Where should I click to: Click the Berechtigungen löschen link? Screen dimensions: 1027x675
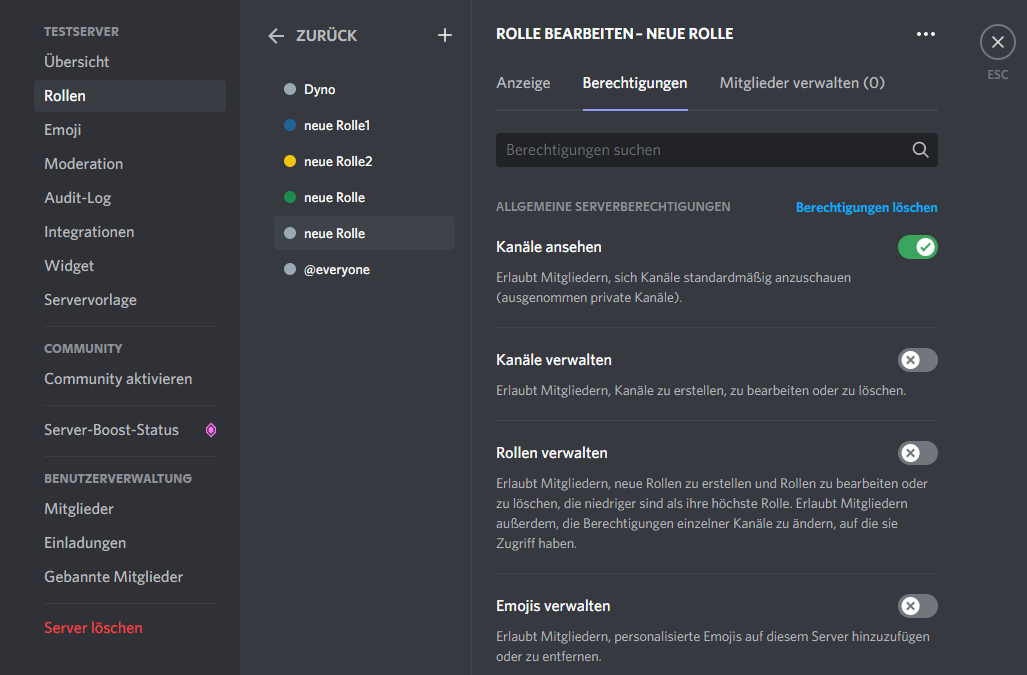click(x=866, y=207)
